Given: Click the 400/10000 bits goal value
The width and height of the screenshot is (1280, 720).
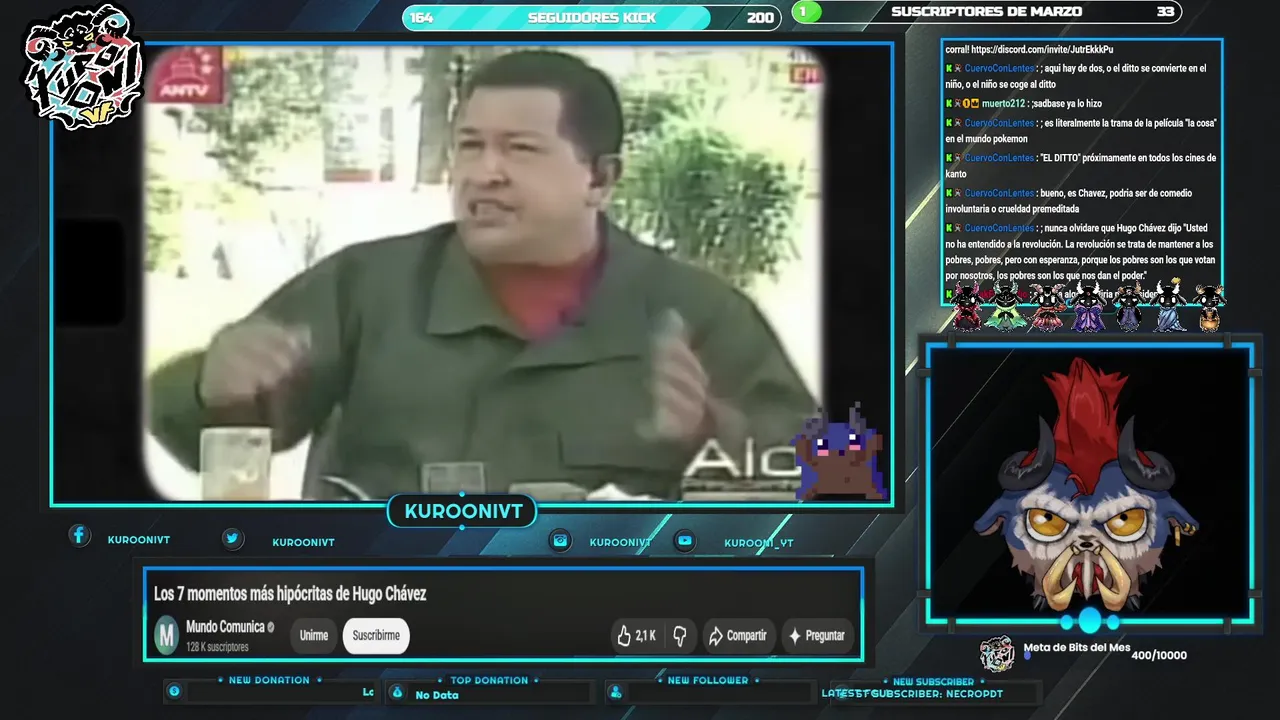Looking at the screenshot, I should (1159, 655).
